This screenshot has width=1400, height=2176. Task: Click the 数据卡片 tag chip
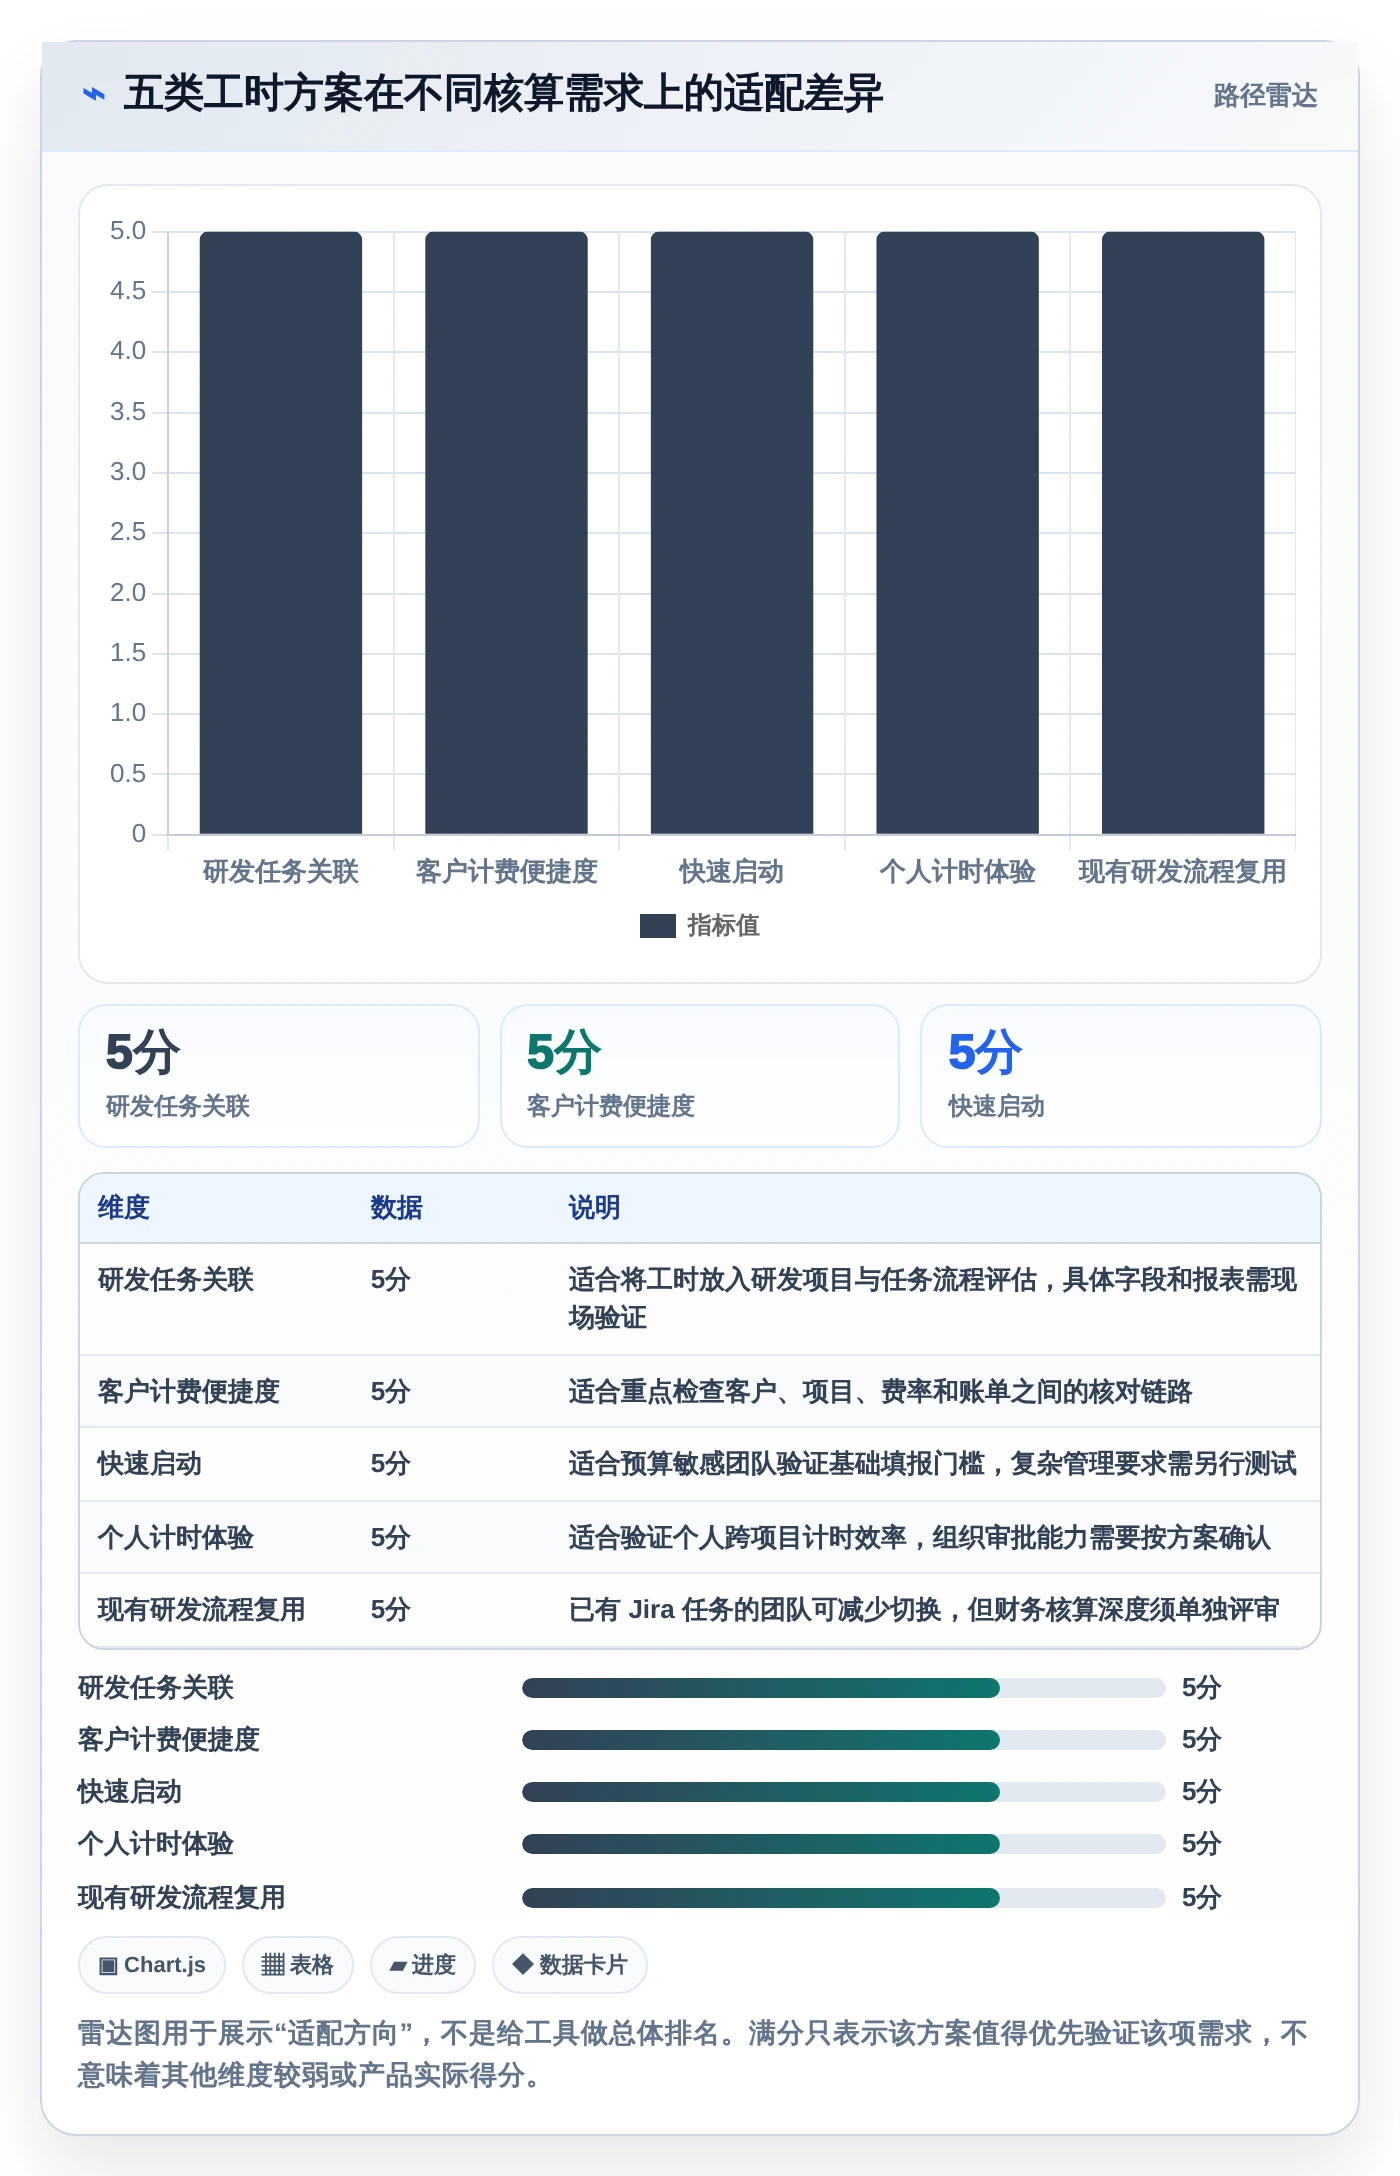point(570,1965)
